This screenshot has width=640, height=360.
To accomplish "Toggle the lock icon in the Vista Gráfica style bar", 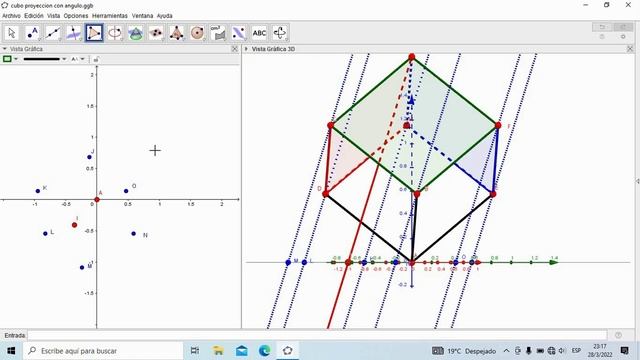I will coord(96,59).
